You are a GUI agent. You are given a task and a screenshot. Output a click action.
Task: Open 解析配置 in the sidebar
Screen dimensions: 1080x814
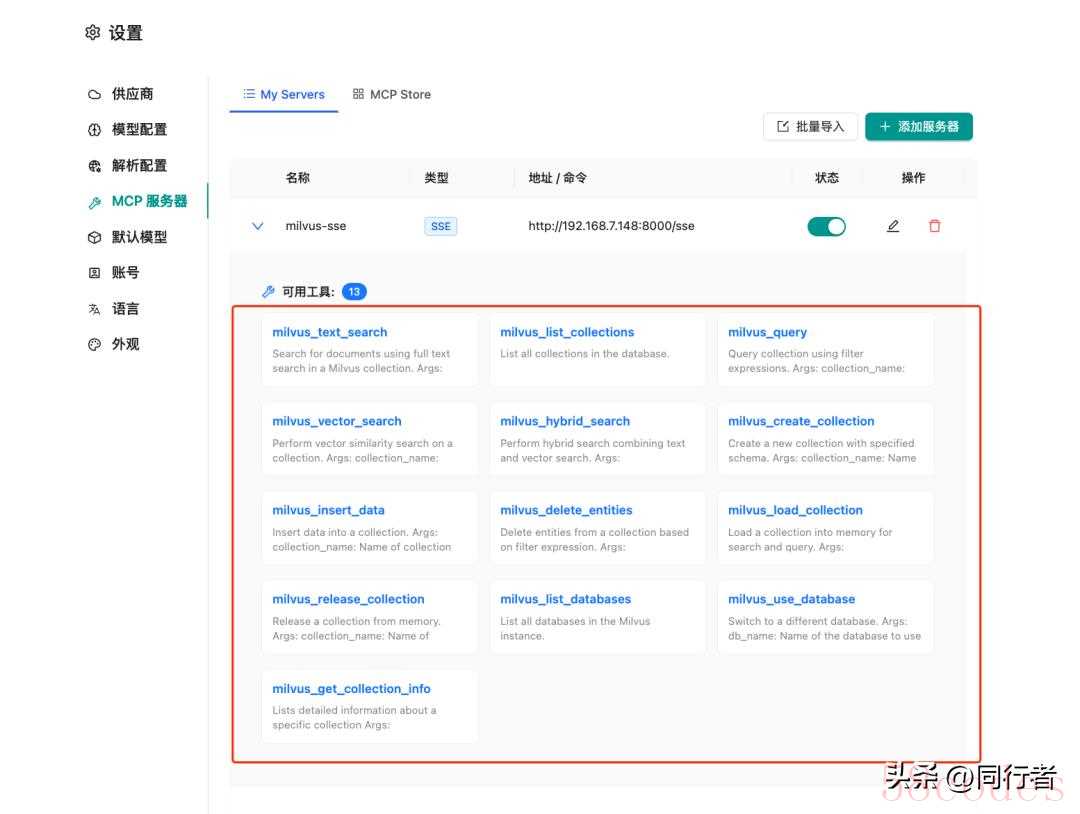pyautogui.click(x=139, y=166)
